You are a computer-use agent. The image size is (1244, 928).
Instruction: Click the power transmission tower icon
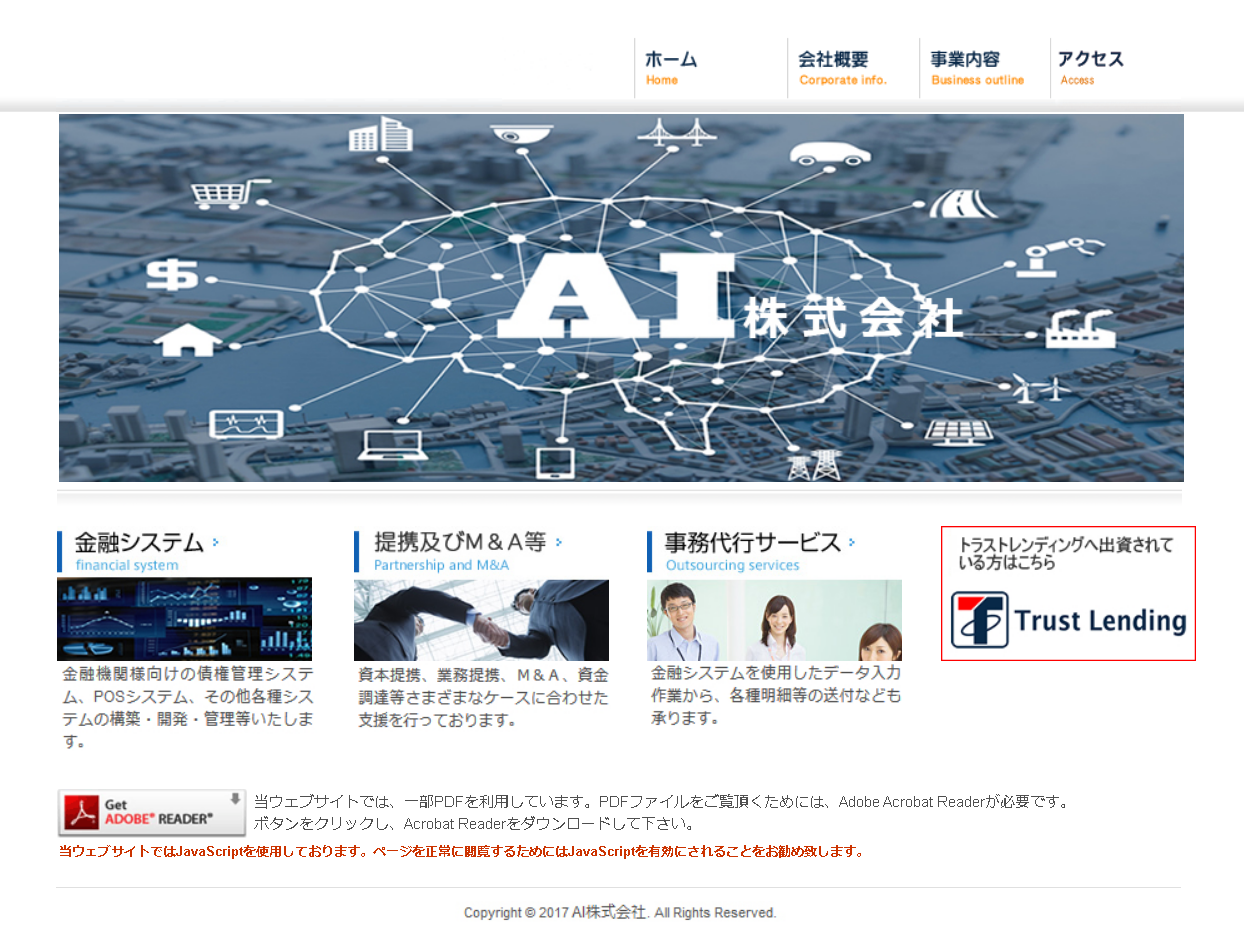click(x=814, y=465)
